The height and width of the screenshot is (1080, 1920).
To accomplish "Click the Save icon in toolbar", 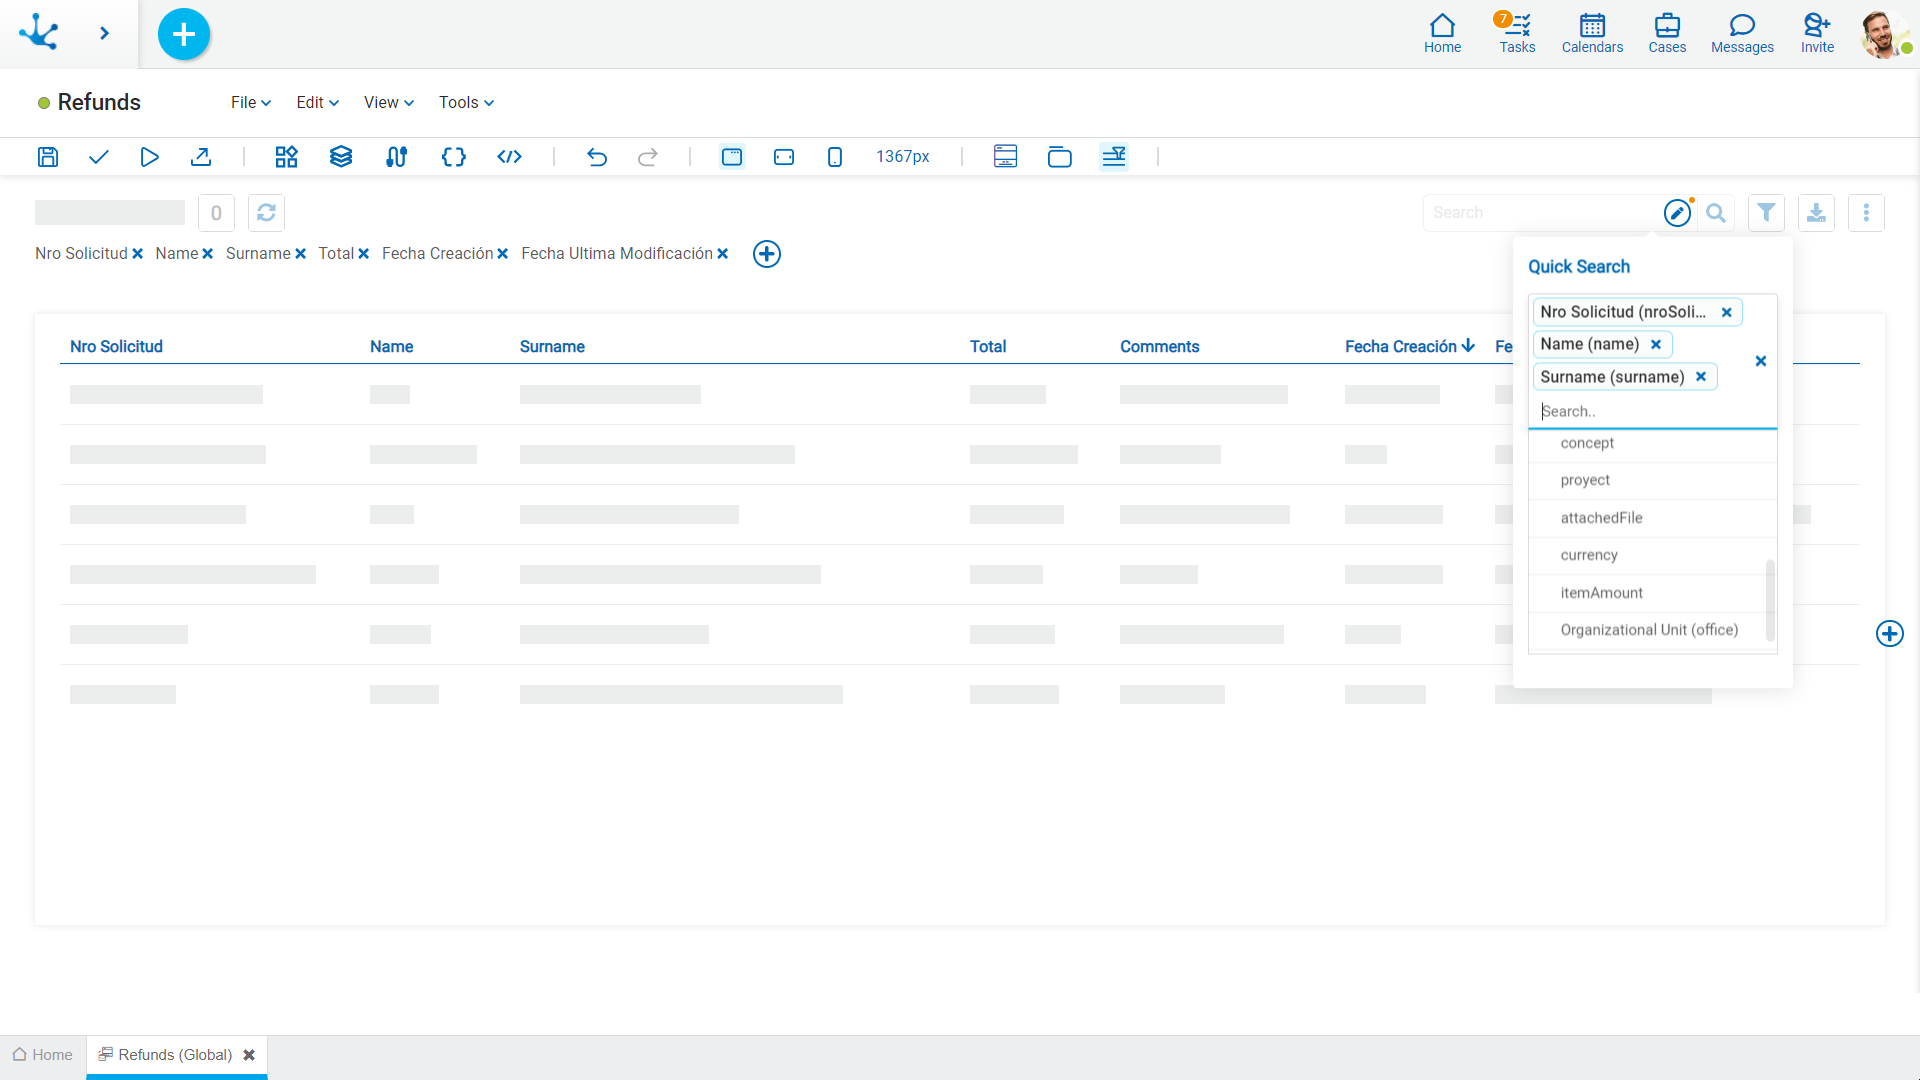I will coord(48,157).
